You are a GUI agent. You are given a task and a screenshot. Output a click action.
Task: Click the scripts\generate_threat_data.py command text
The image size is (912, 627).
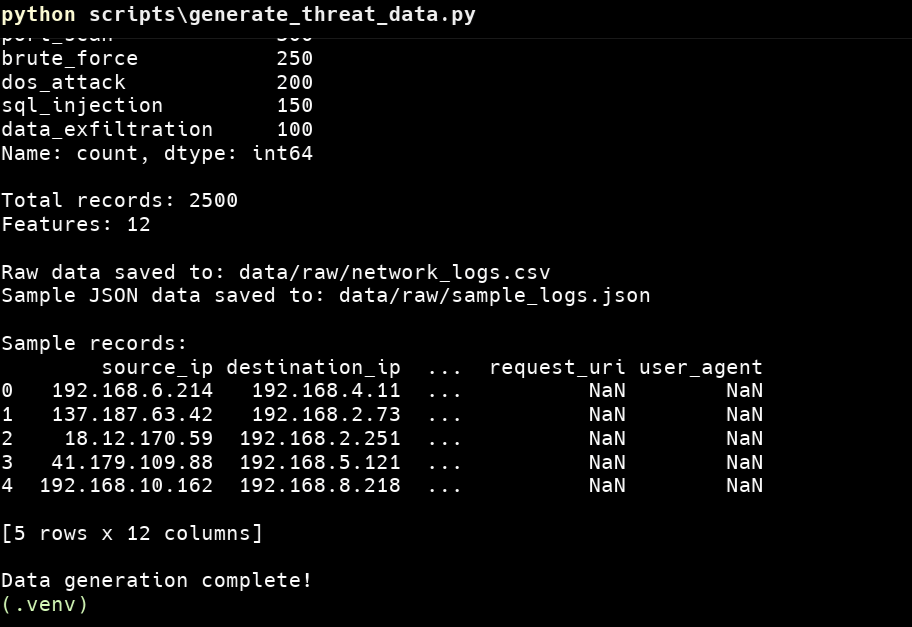(x=282, y=14)
